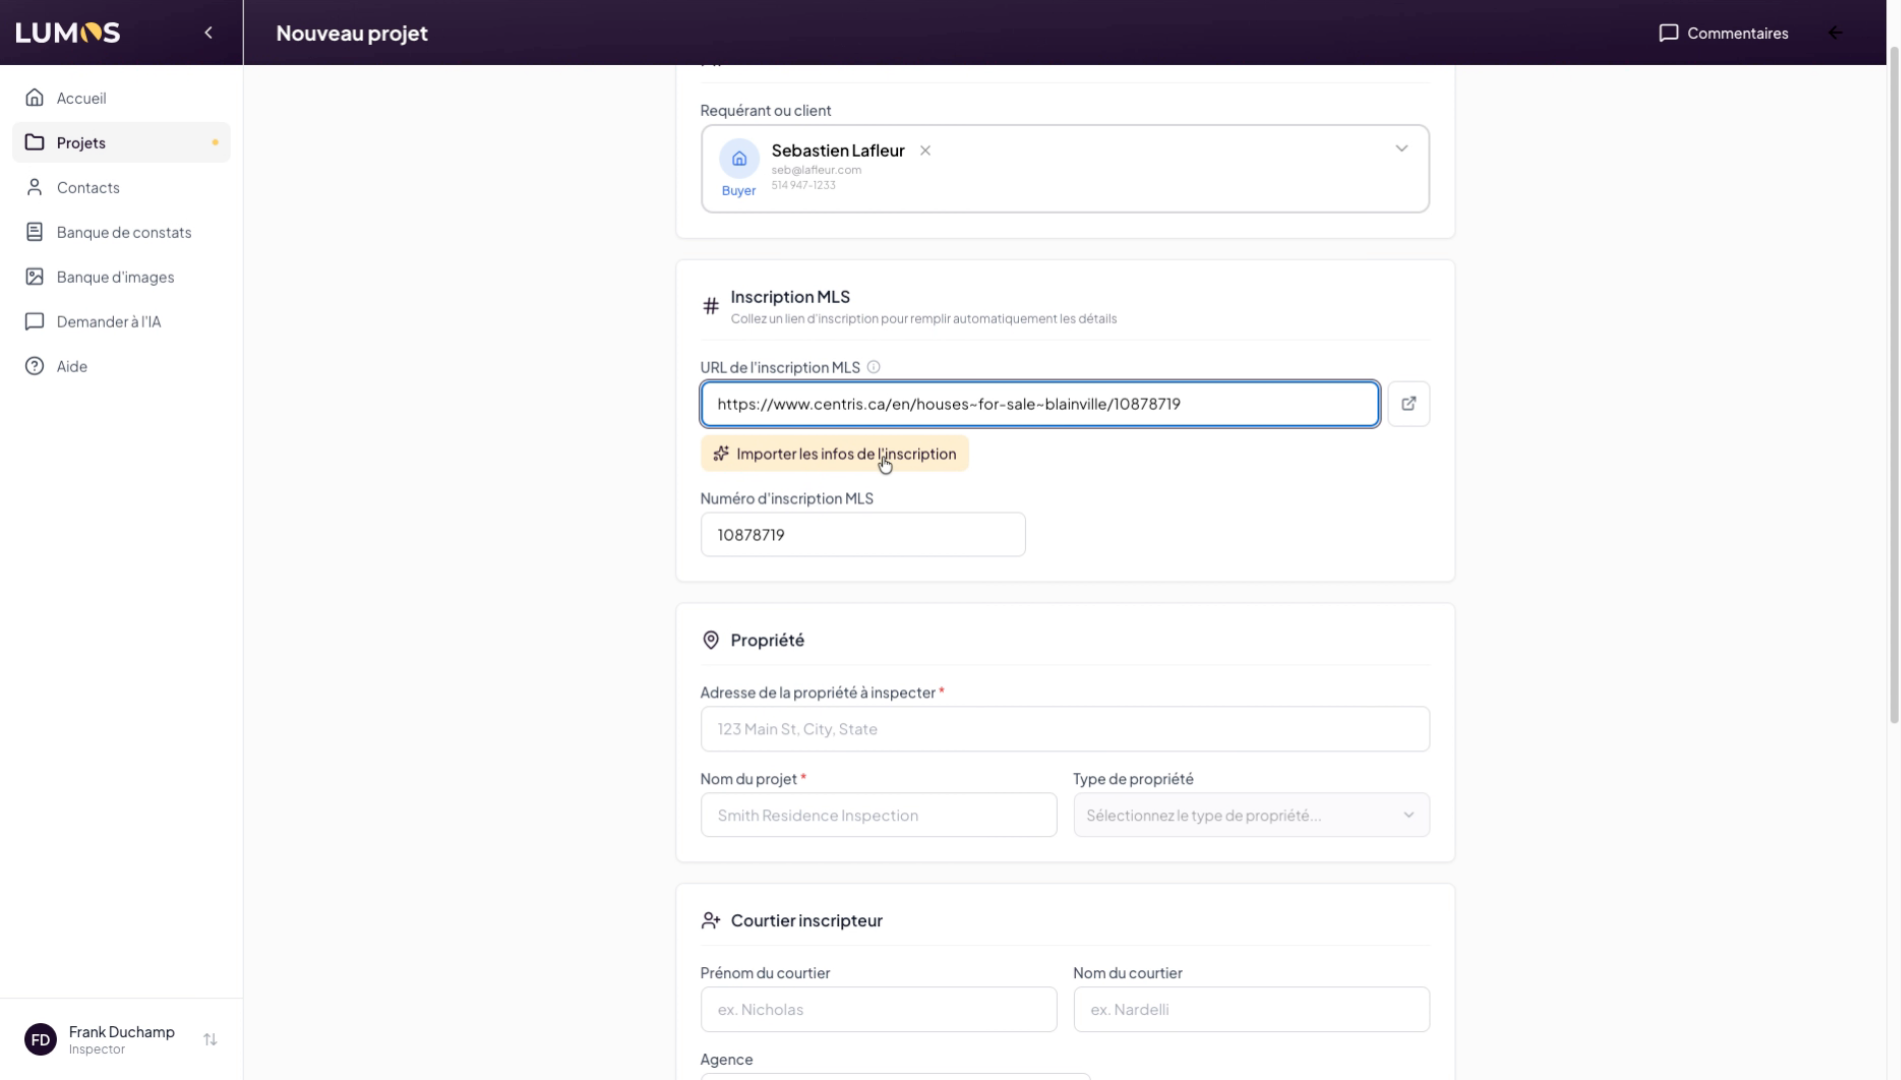Switch account via Frank Duchamp arrows

(210, 1040)
